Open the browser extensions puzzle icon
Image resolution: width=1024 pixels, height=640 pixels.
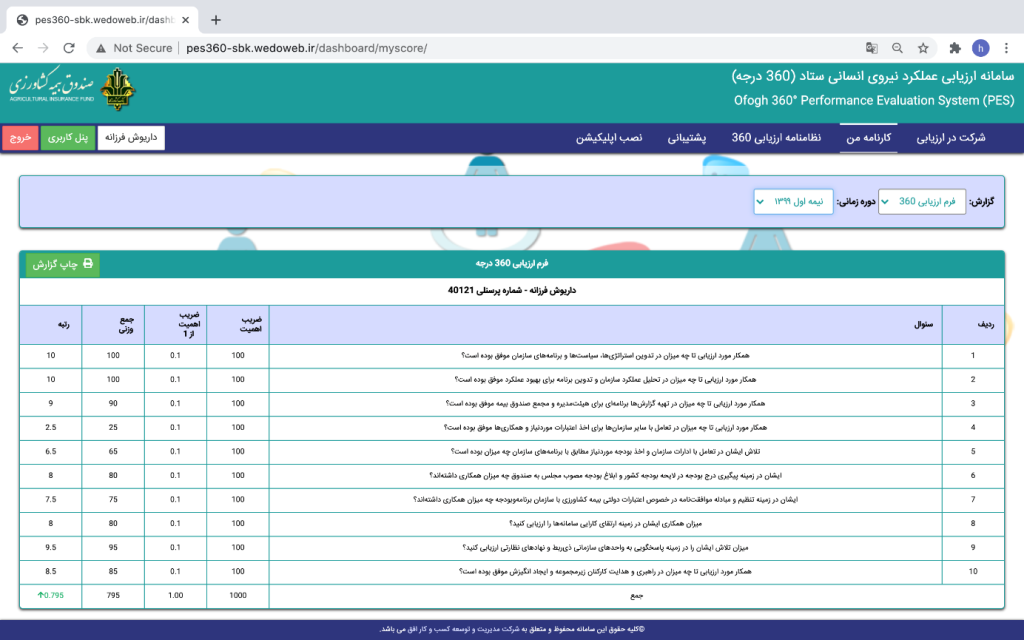[955, 48]
